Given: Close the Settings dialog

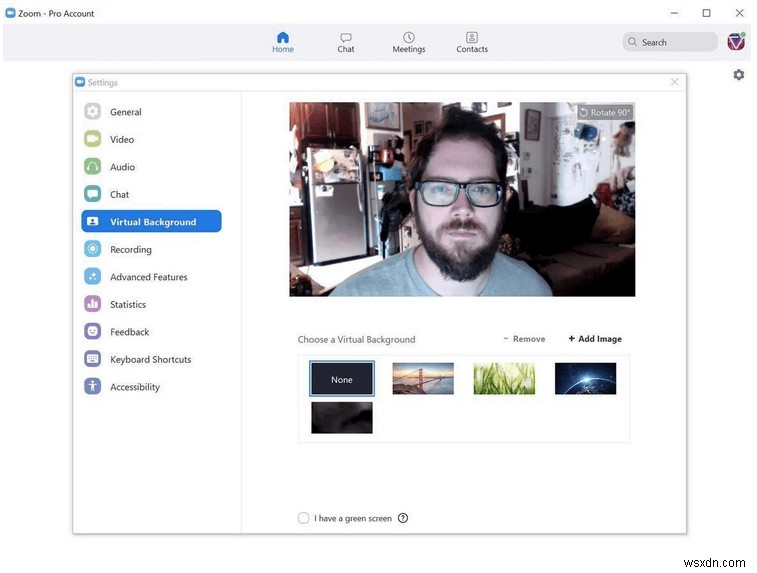Looking at the screenshot, I should (674, 82).
